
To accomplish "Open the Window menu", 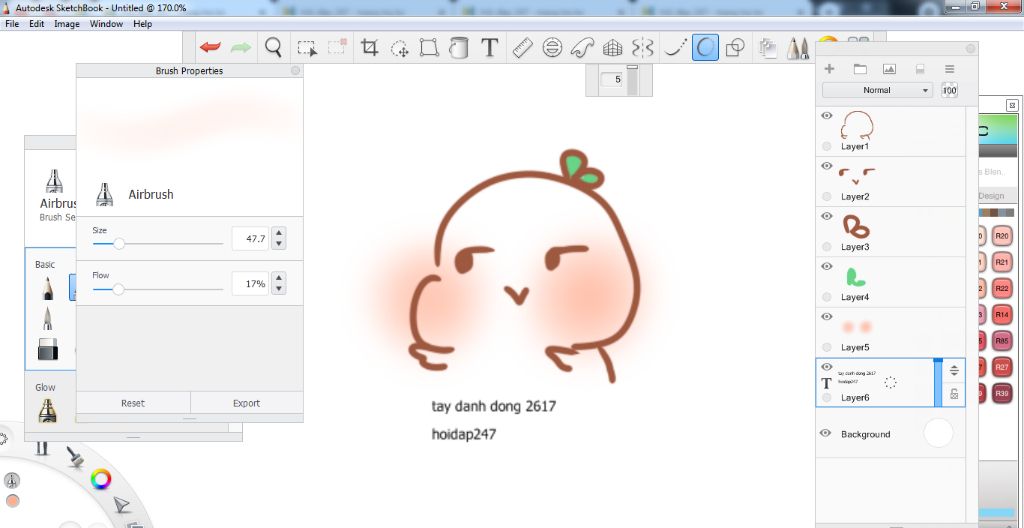I will click(106, 24).
